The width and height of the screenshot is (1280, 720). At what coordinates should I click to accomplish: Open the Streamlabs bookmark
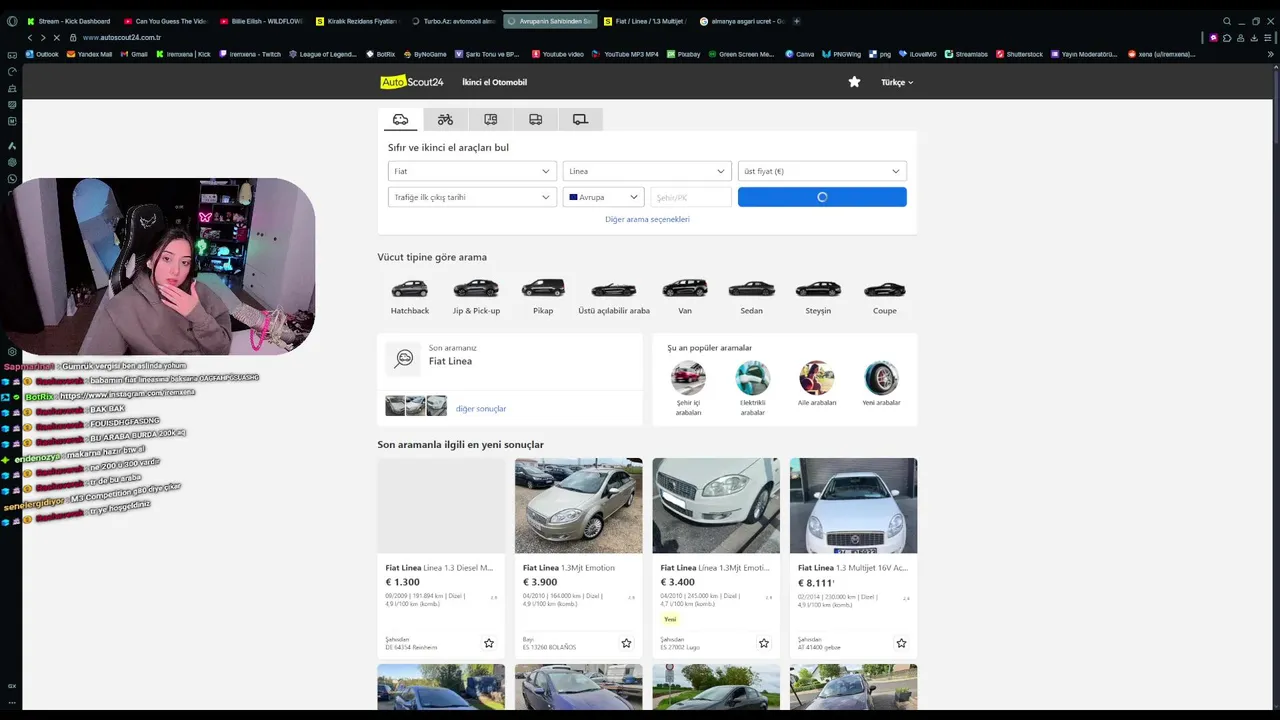click(x=967, y=54)
